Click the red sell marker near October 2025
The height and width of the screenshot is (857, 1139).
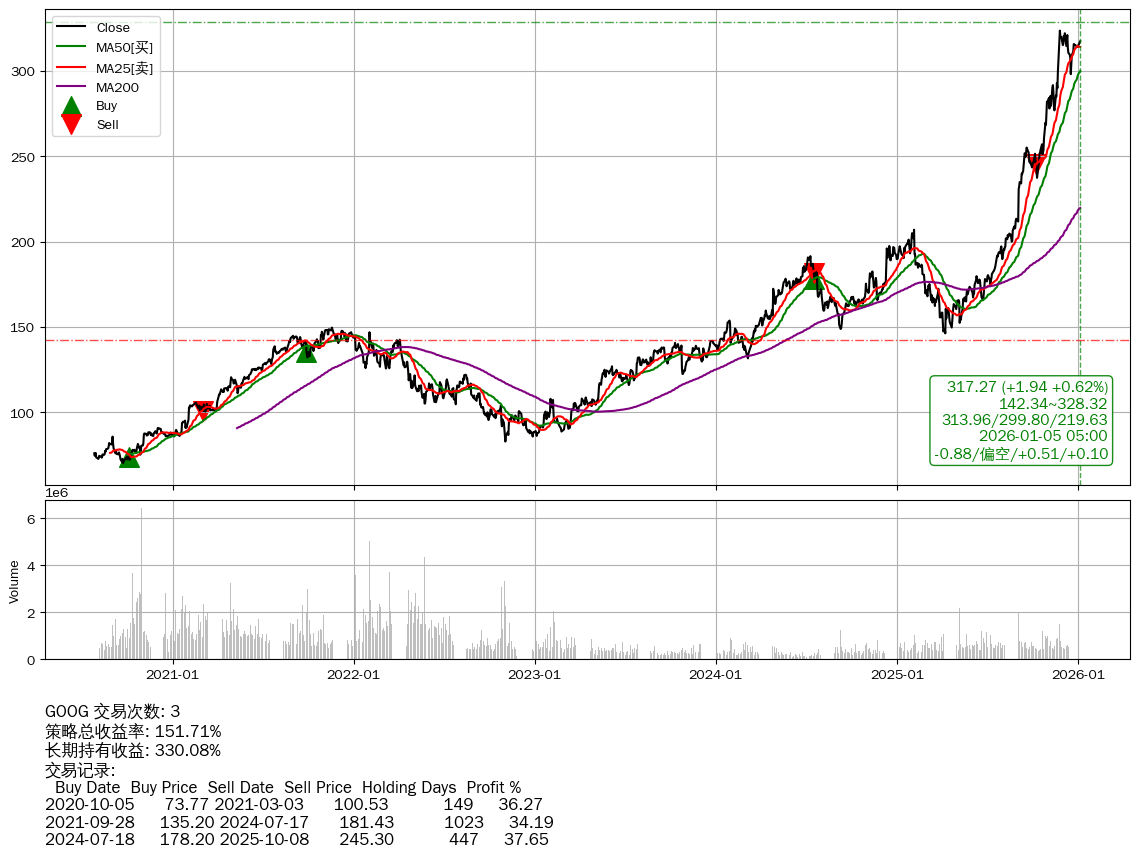pos(1037,164)
